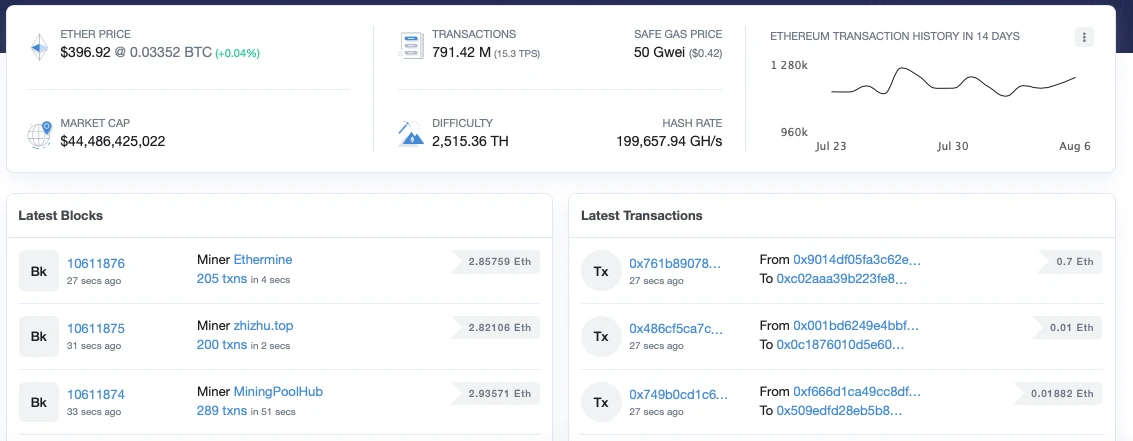Image resolution: width=1133 pixels, height=441 pixels.
Task: Open recipient address 0x509edfd28eb5b8...
Action: pyautogui.click(x=840, y=411)
